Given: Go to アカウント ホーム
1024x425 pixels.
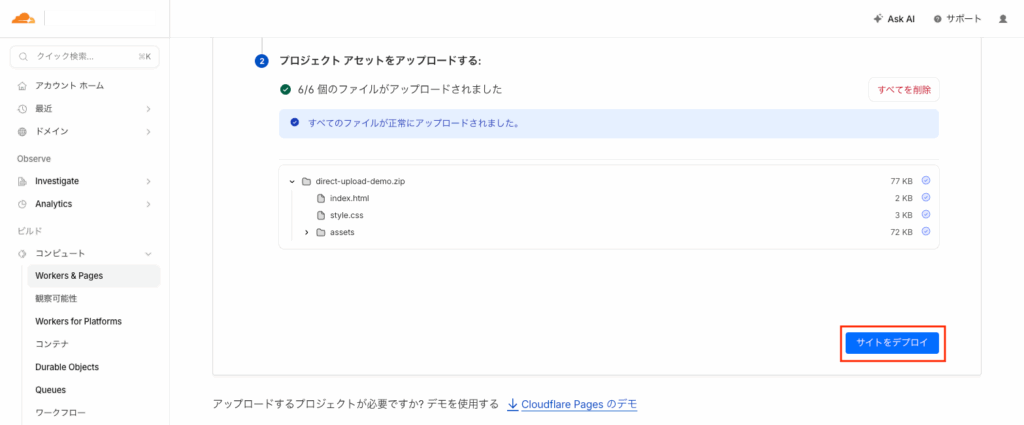Looking at the screenshot, I should [x=69, y=86].
